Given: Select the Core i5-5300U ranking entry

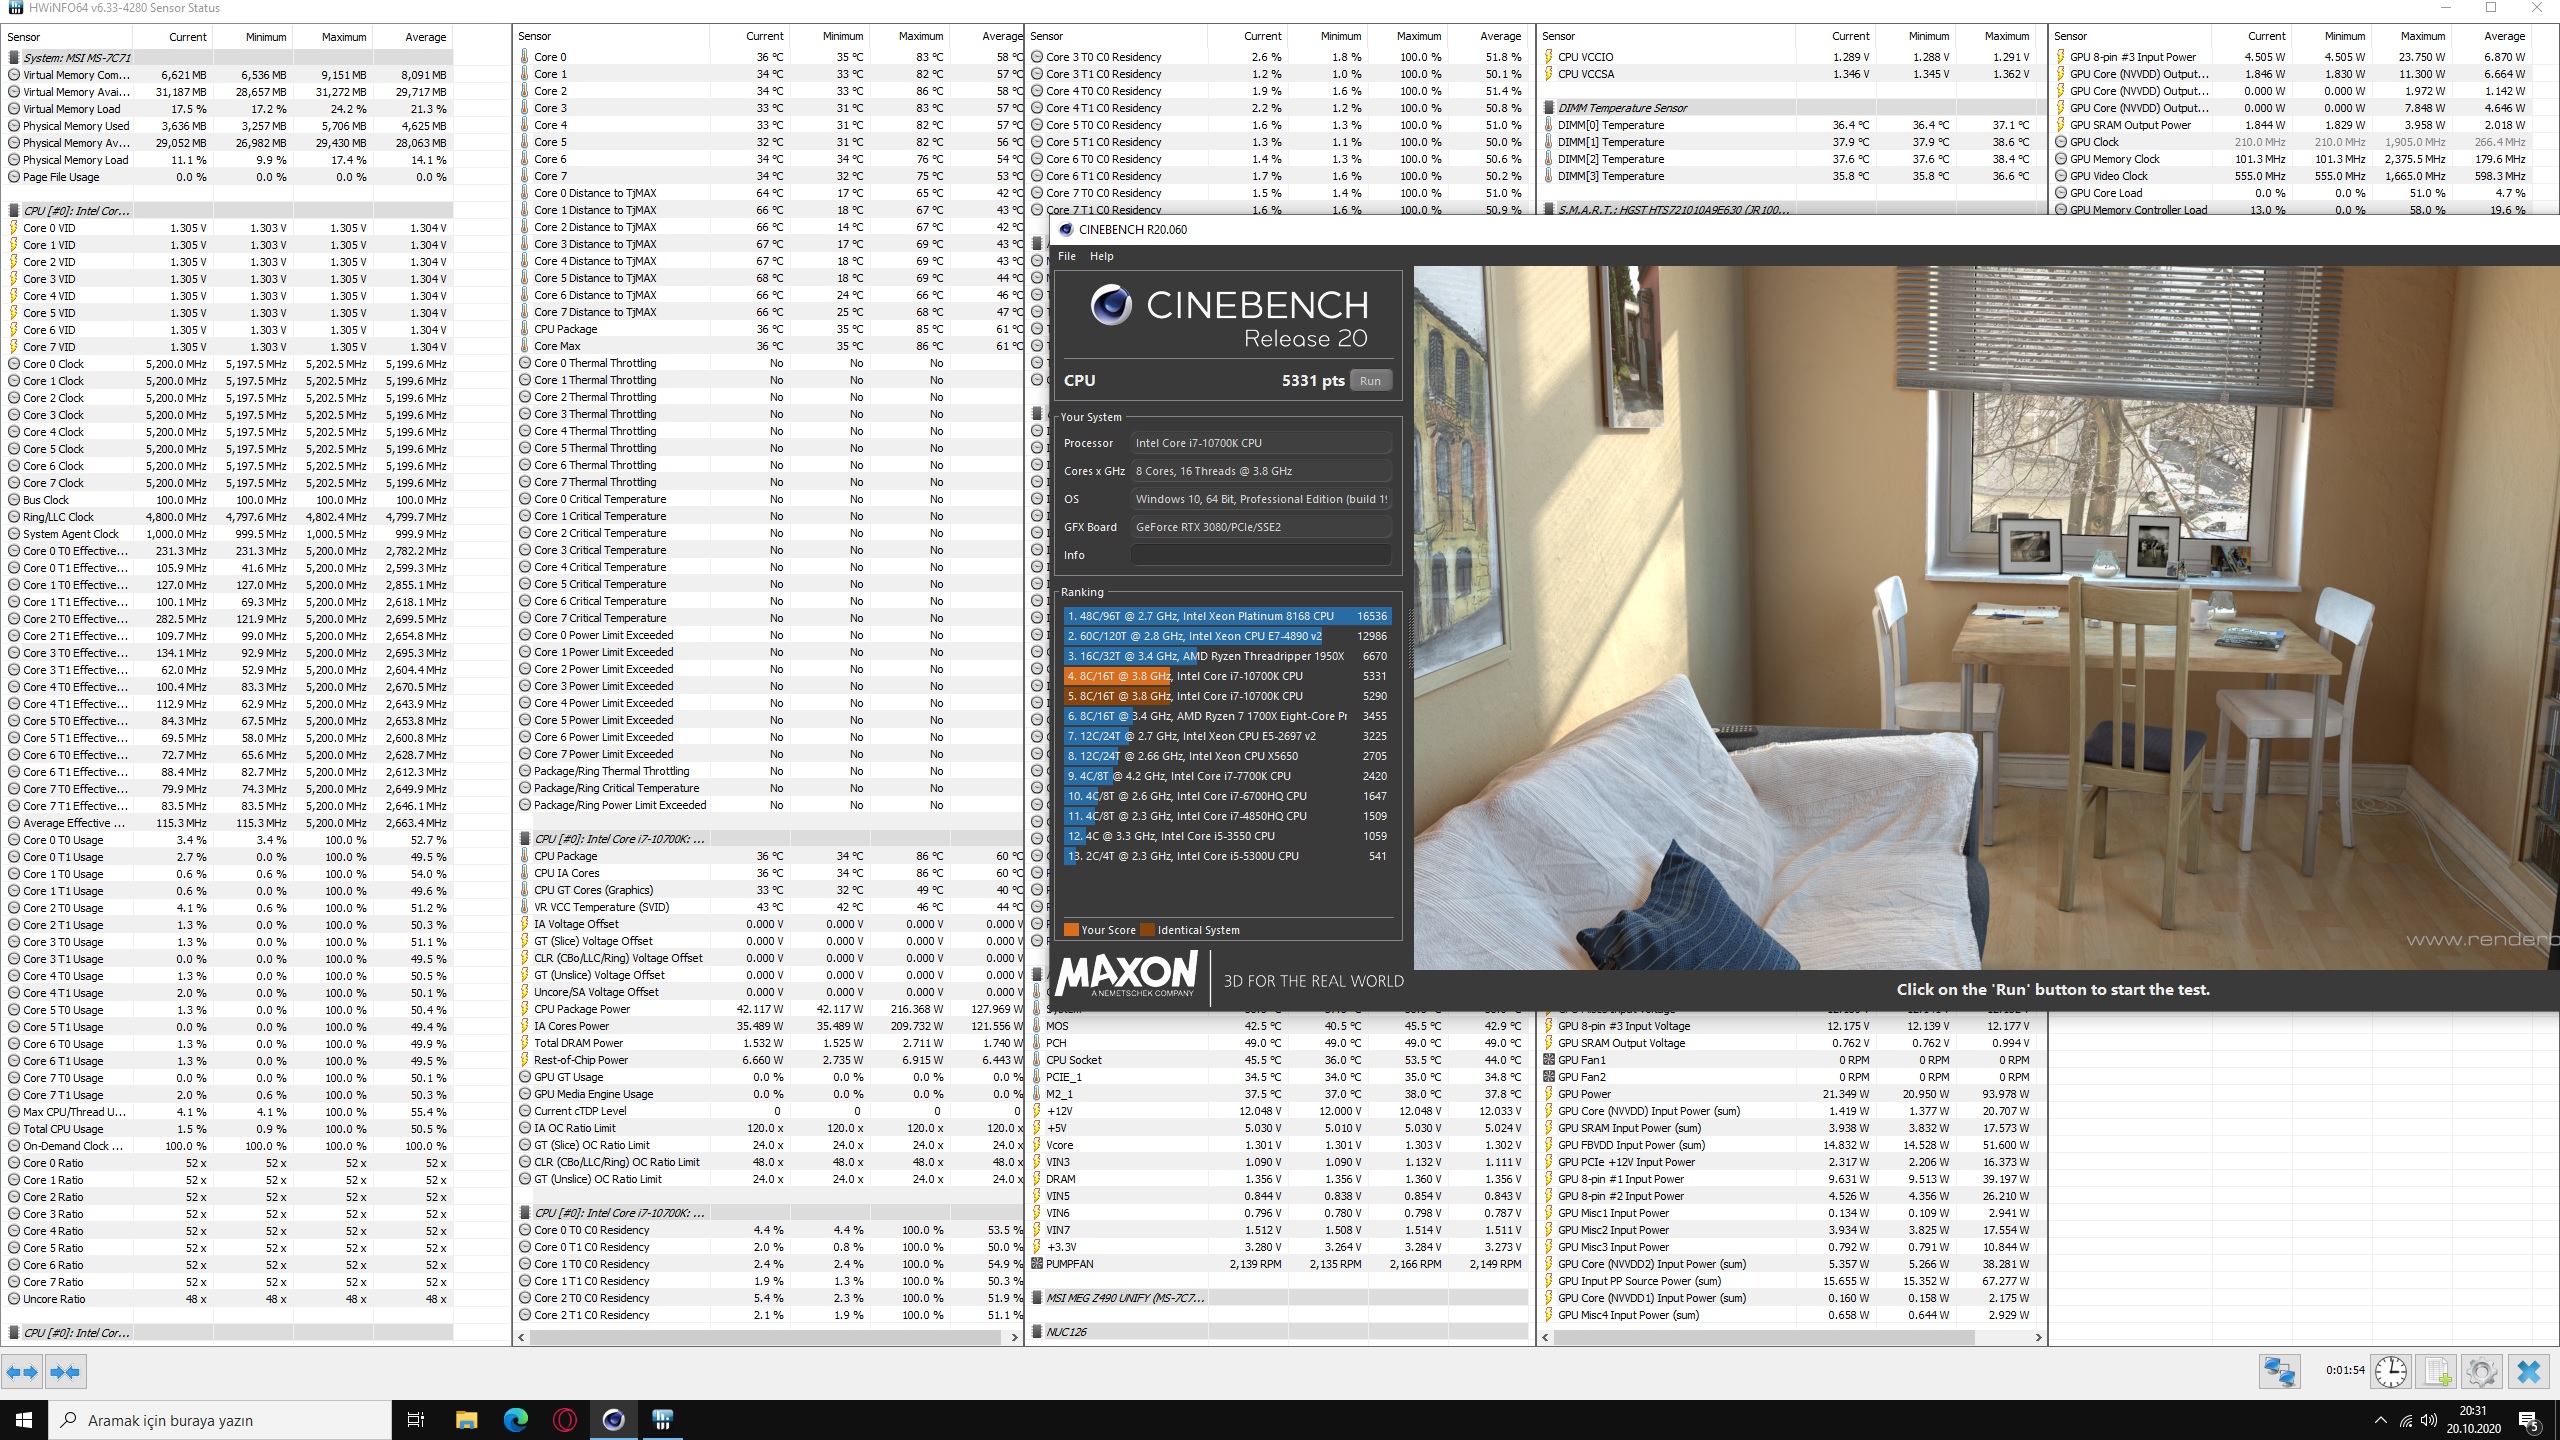Looking at the screenshot, I should coord(1226,856).
